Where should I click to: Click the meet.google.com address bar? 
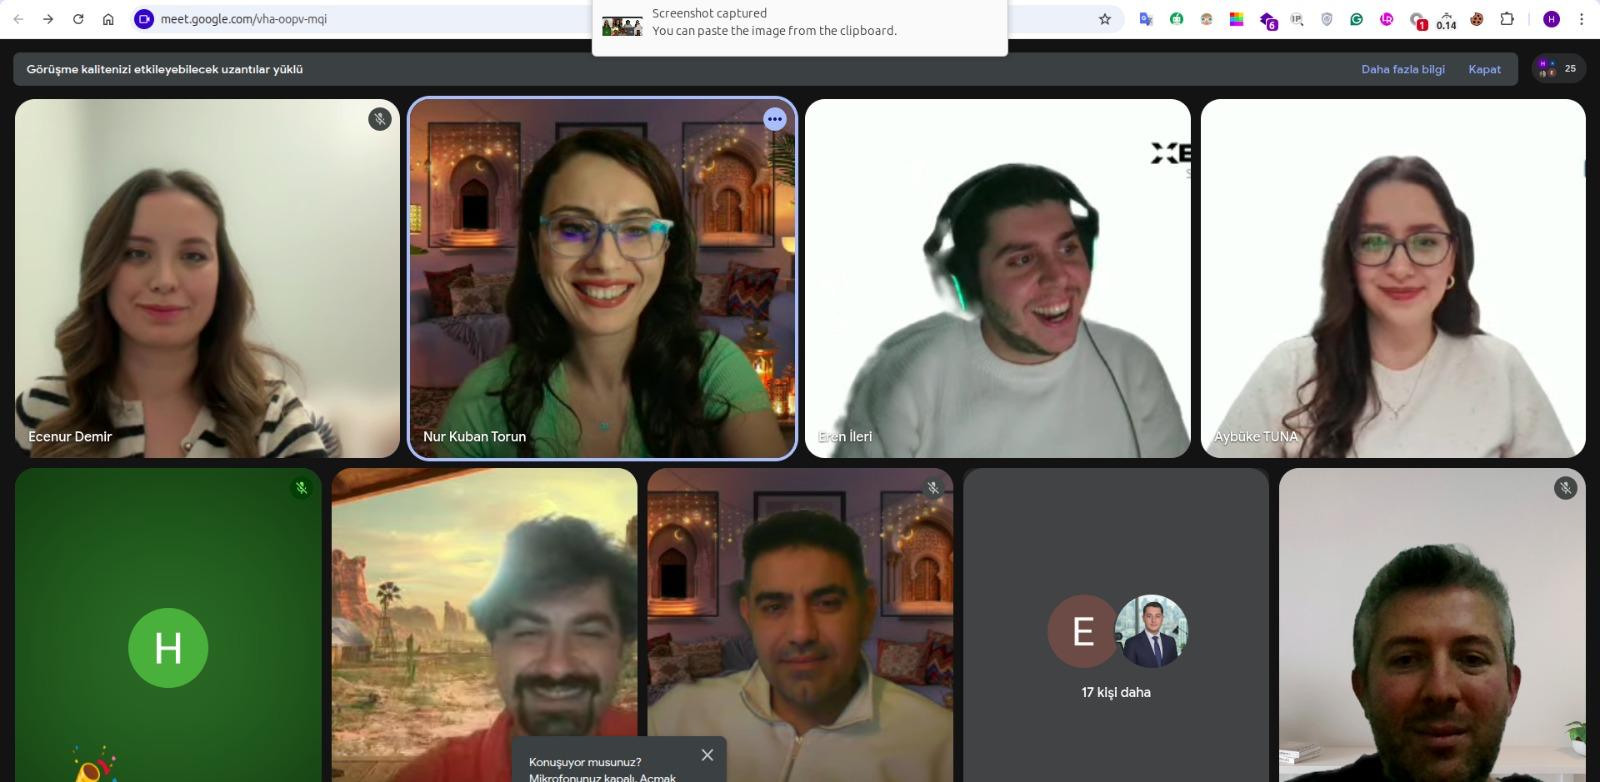400,19
